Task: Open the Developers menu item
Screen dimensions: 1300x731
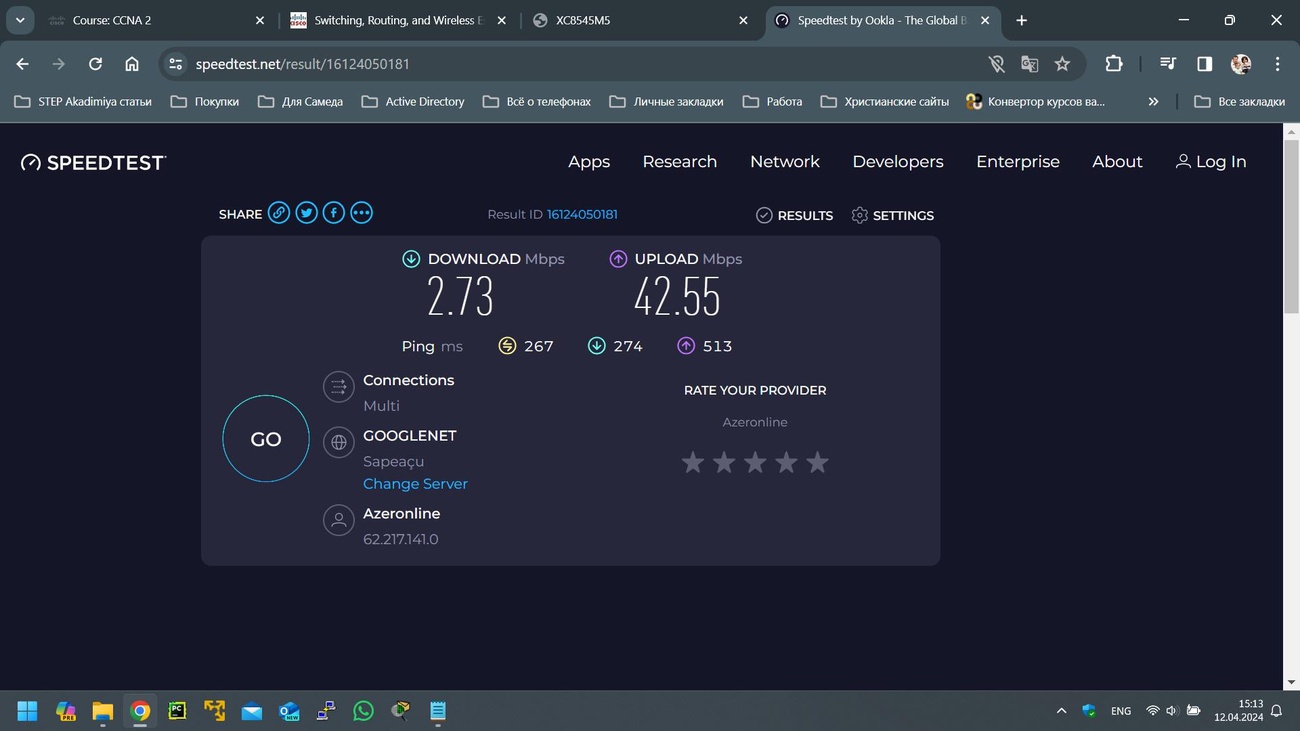Action: coord(898,162)
